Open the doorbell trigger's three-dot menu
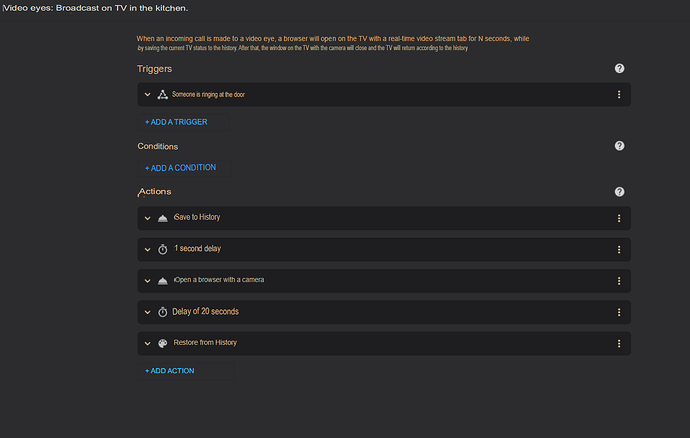Image resolution: width=690 pixels, height=438 pixels. (x=619, y=94)
